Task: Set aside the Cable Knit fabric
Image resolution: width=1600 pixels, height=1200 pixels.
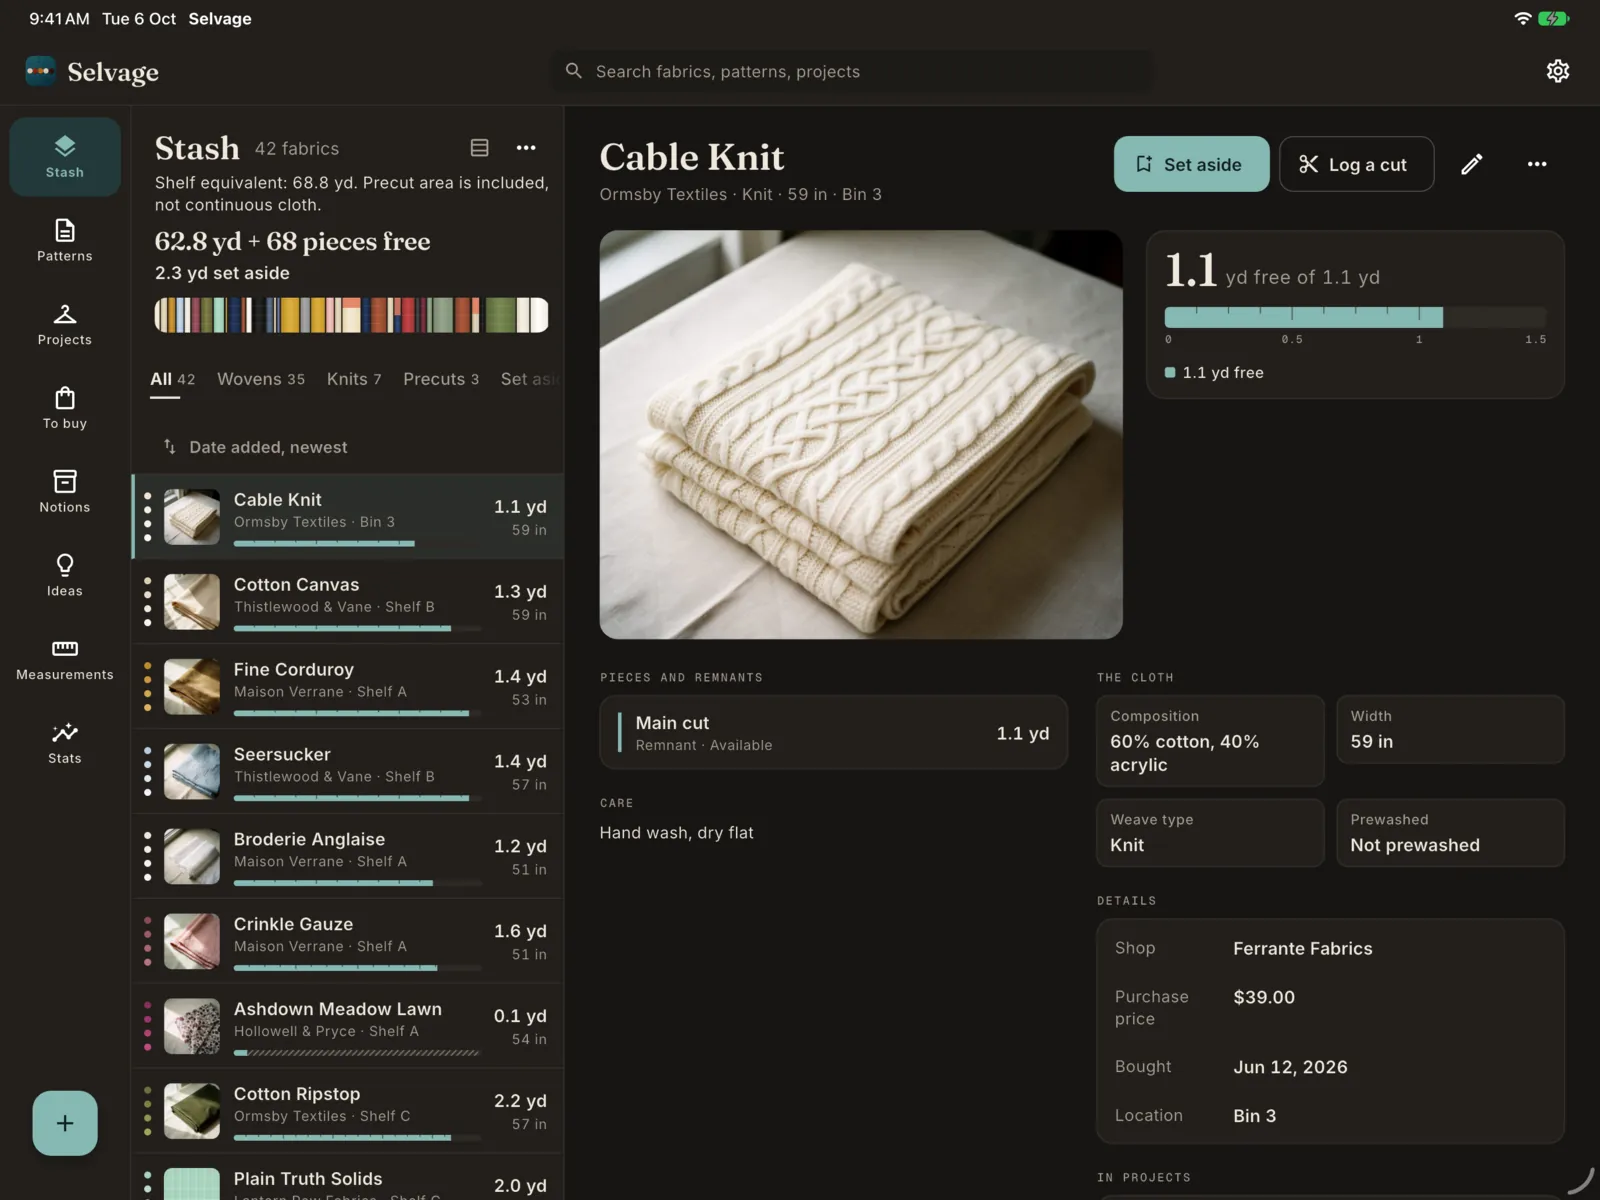Action: click(x=1191, y=164)
